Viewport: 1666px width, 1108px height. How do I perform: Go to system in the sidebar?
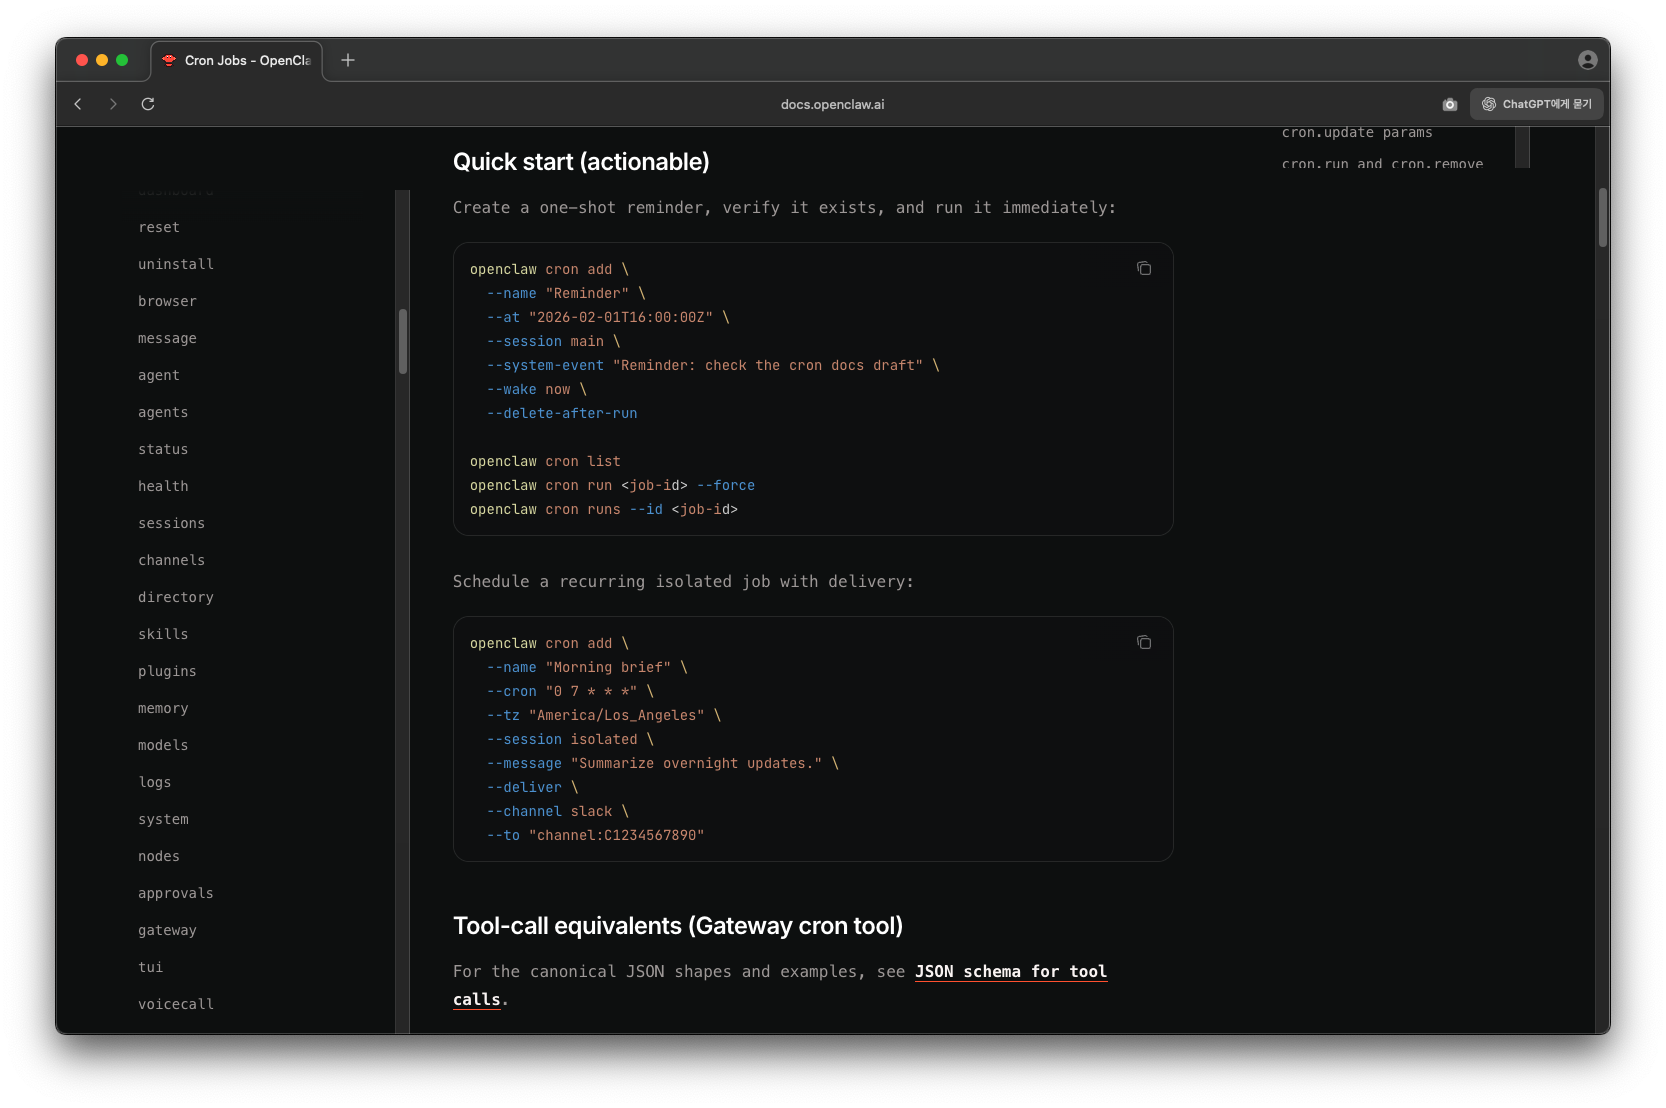coord(163,819)
